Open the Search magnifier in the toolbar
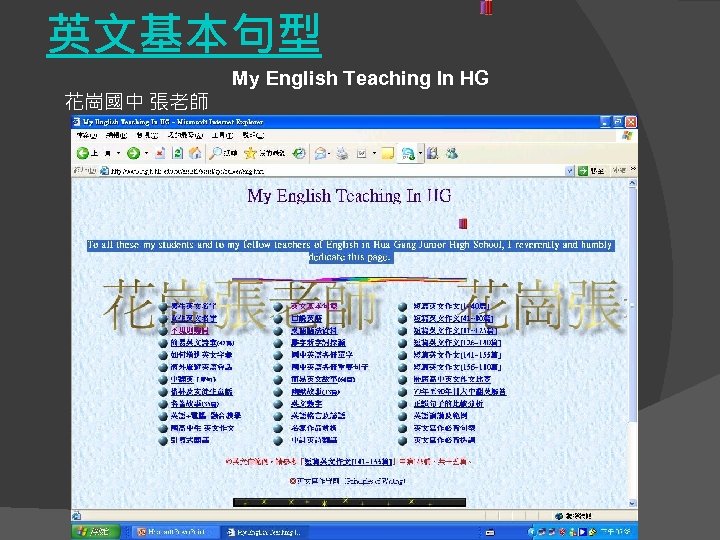The height and width of the screenshot is (540, 720). (216, 153)
